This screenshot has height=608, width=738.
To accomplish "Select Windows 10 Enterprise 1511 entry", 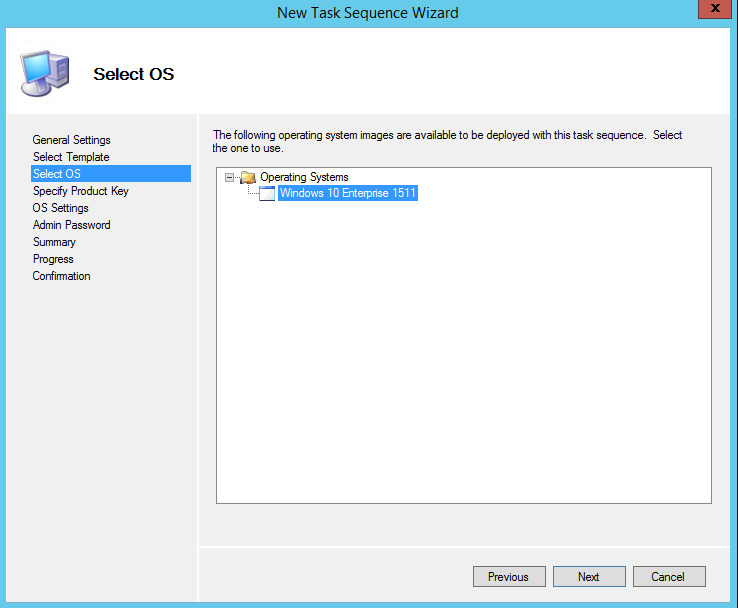I will tap(347, 194).
